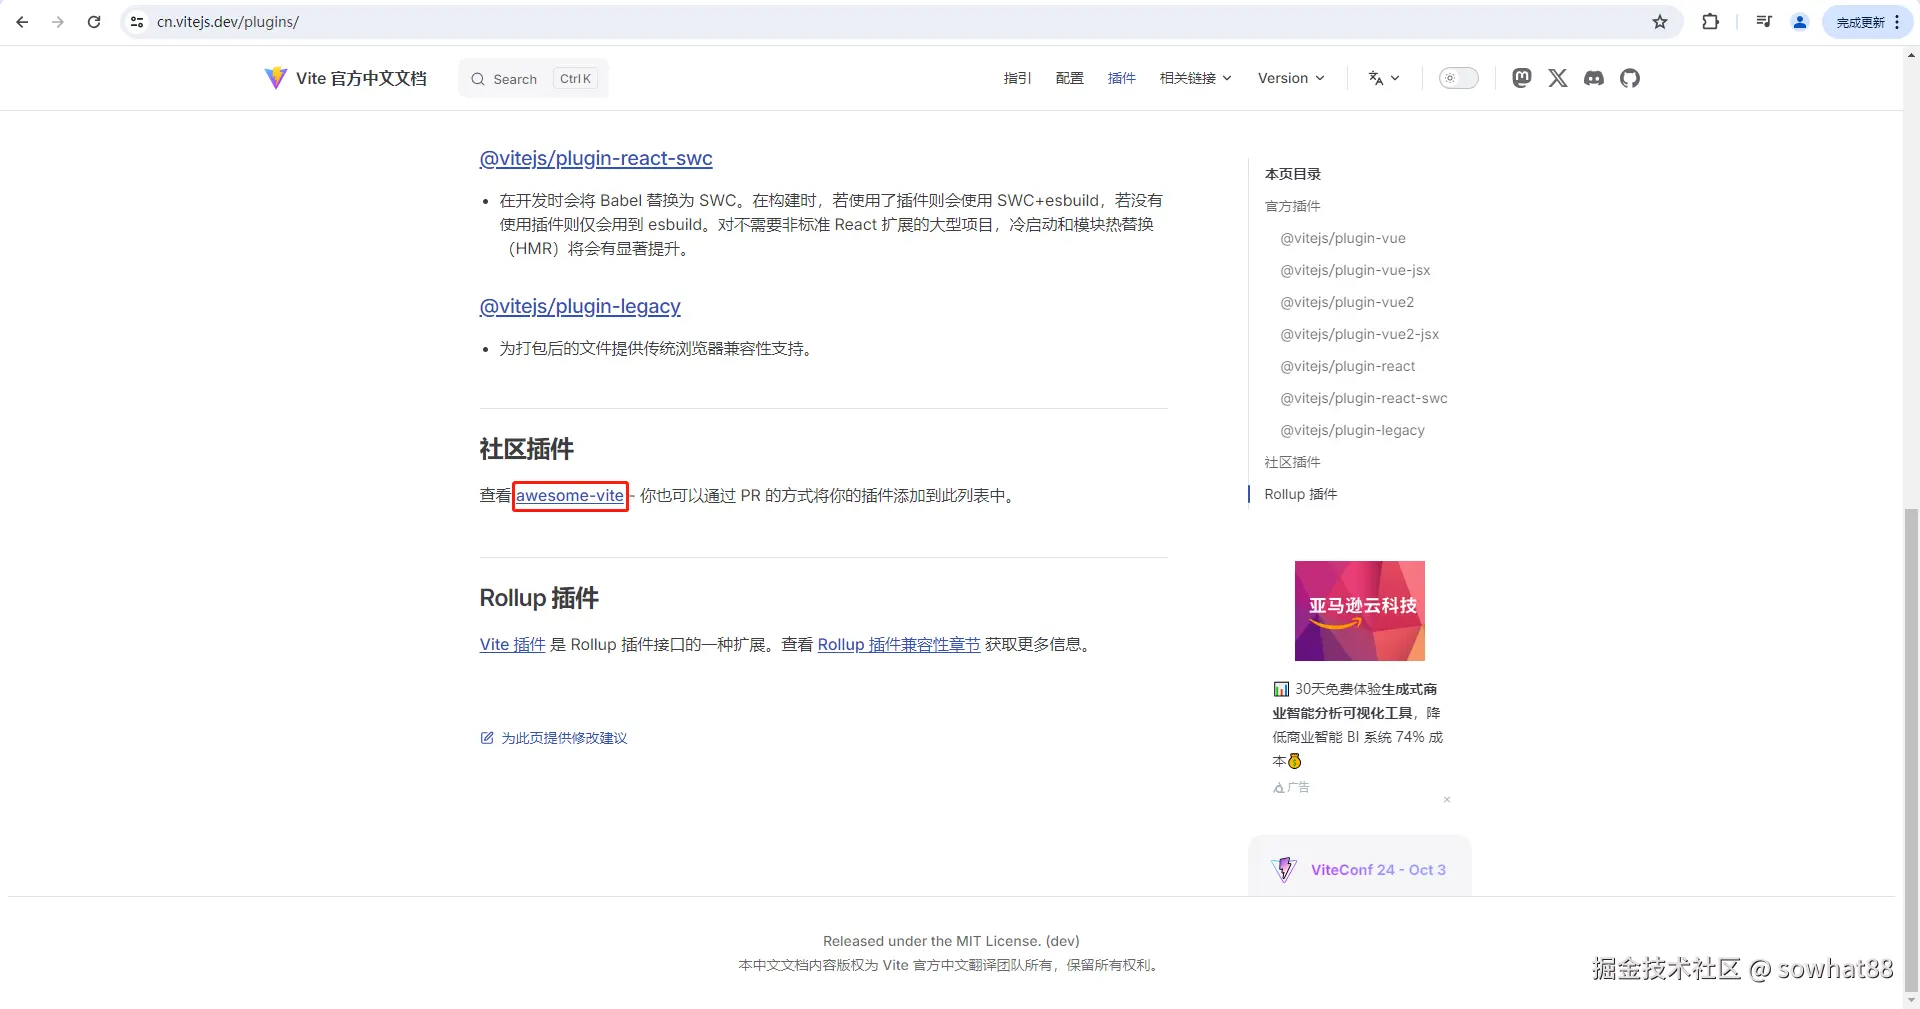Click the 广告 ad label
Viewport: 1920px width, 1009px height.
(1291, 788)
